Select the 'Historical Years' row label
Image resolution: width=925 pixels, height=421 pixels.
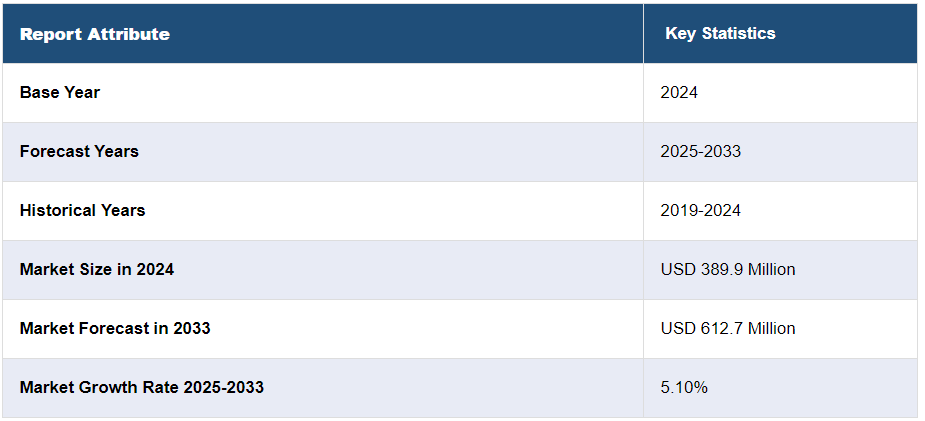pyautogui.click(x=82, y=210)
